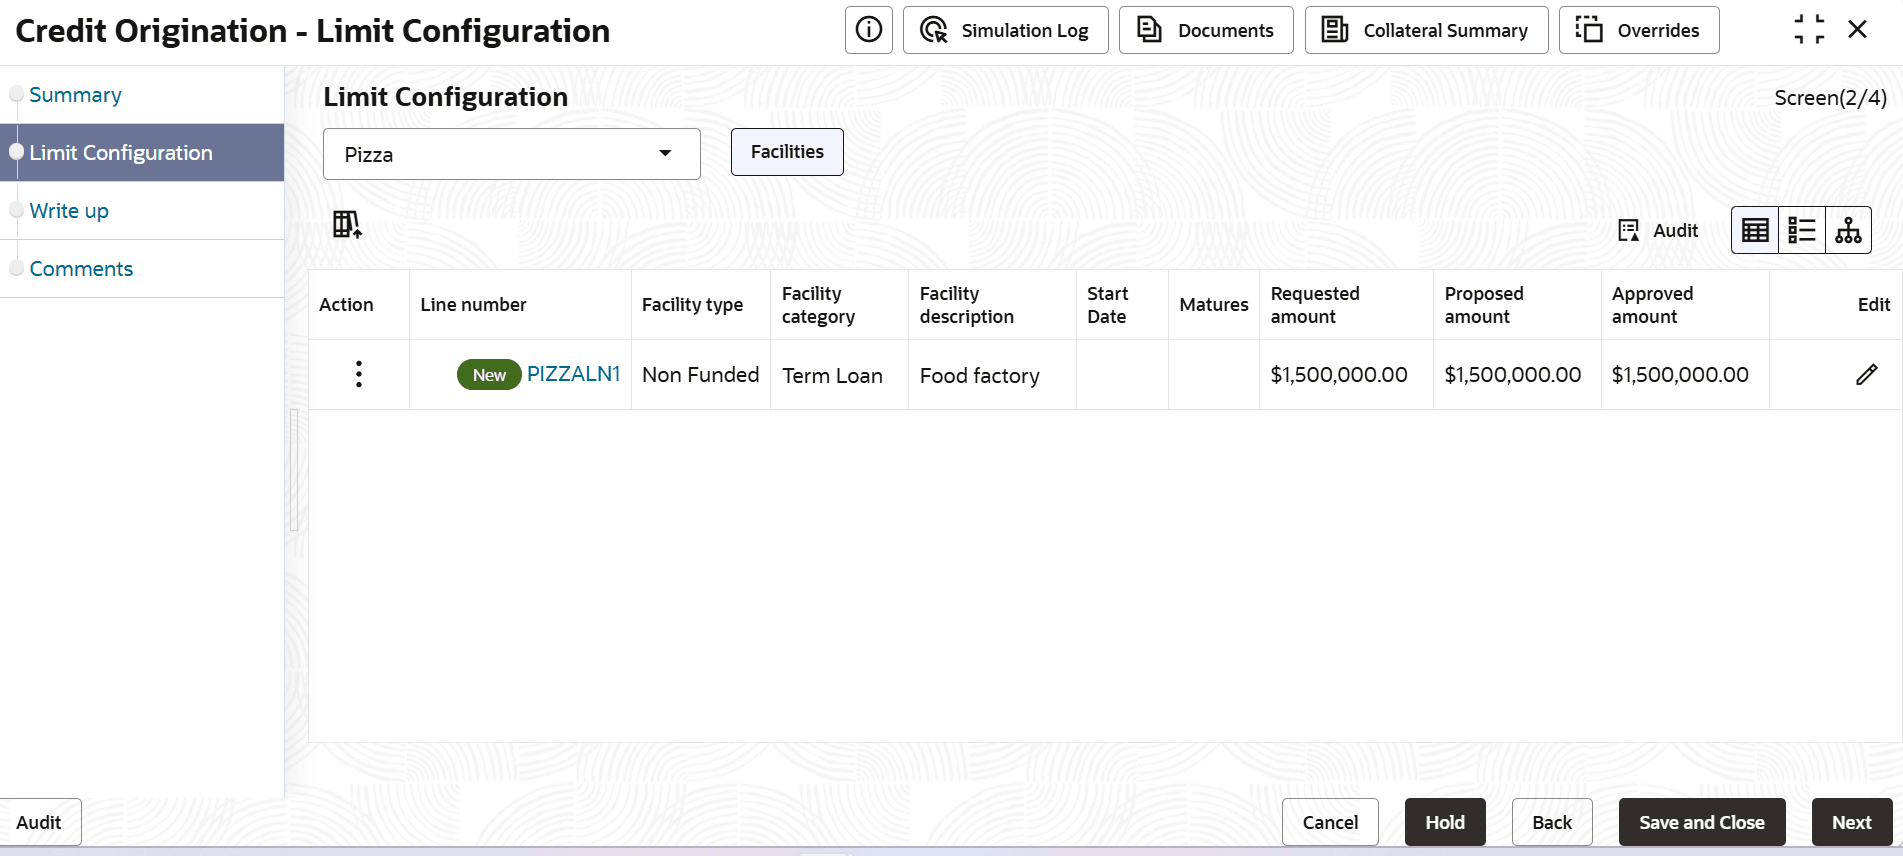Image resolution: width=1903 pixels, height=856 pixels.
Task: Go Back to the previous screen
Action: 1552,822
